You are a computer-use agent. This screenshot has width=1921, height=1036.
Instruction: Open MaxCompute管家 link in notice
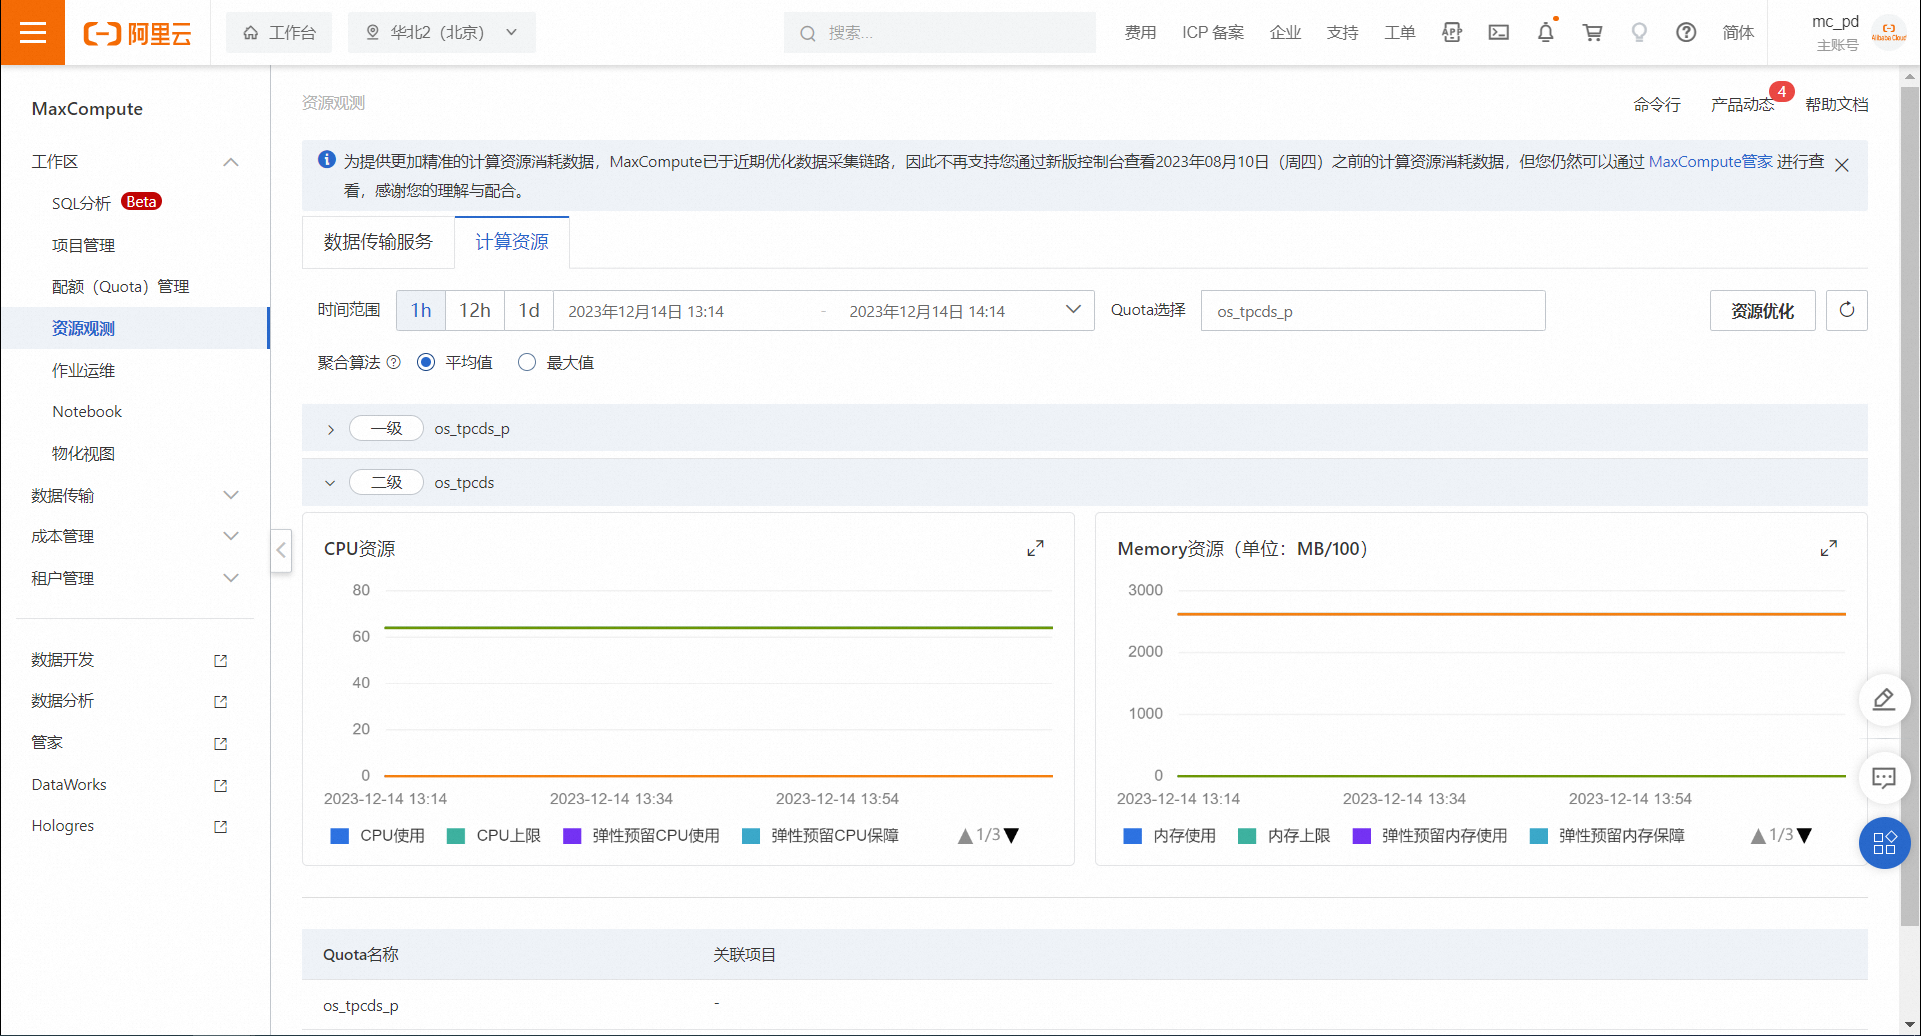pos(1710,161)
